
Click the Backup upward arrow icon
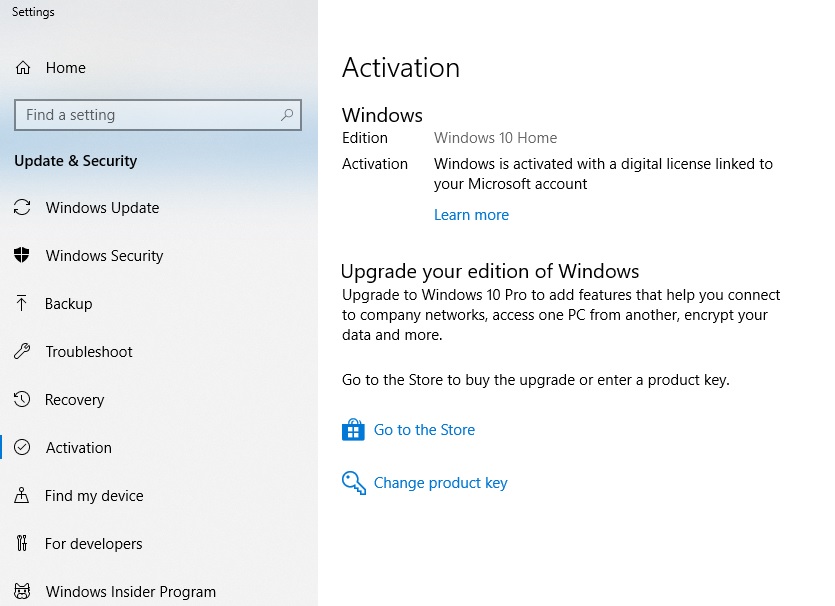point(21,303)
